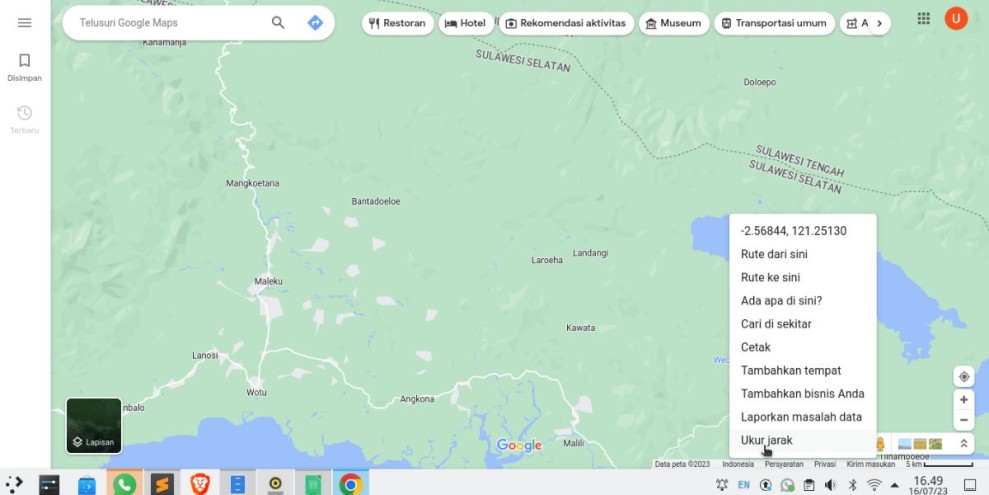Open the application launcher in taskbar
989x495 pixels.
coord(14,484)
